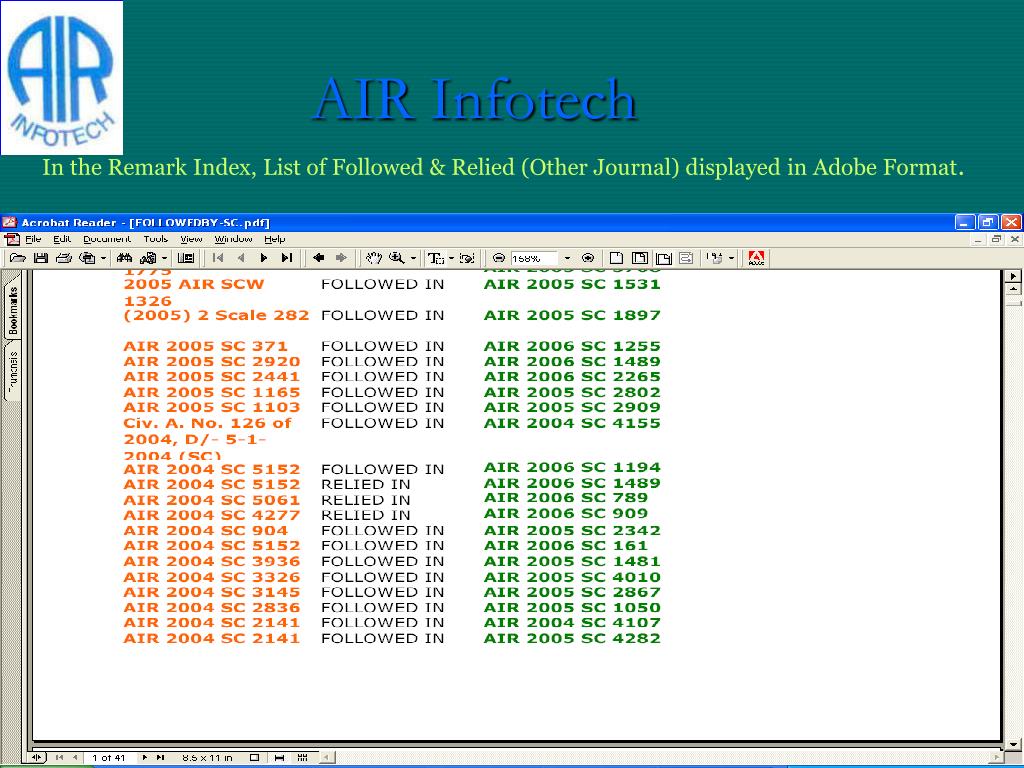Open the zoom percentage dropdown arrow

[568, 258]
